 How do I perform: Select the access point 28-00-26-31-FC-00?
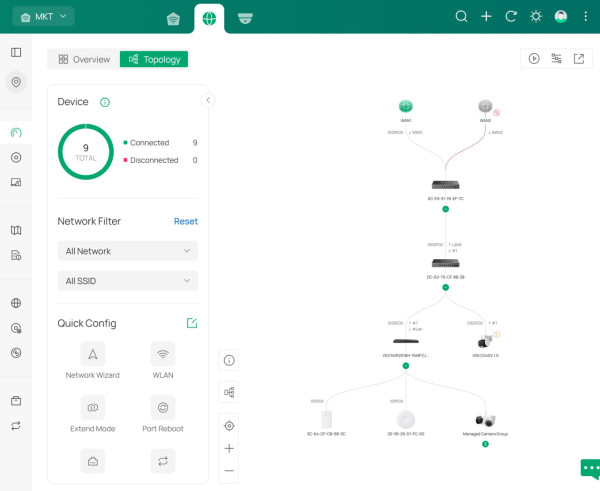[405, 420]
